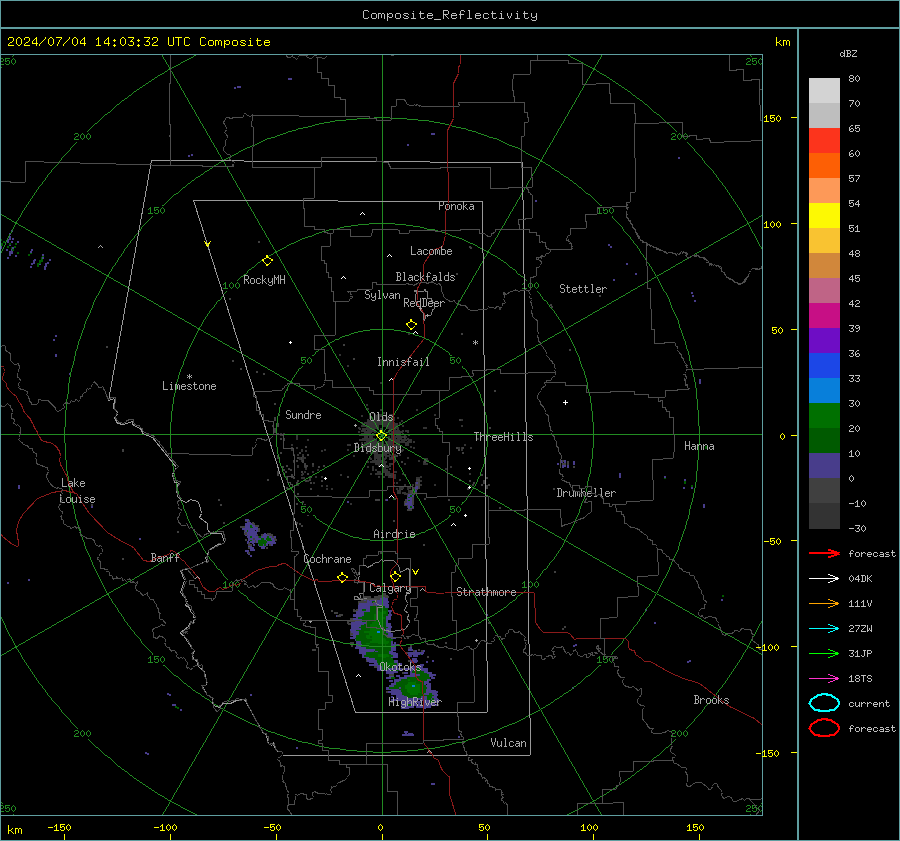Click the RedDeer city label
Screen dimensions: 900x841
pos(424,303)
